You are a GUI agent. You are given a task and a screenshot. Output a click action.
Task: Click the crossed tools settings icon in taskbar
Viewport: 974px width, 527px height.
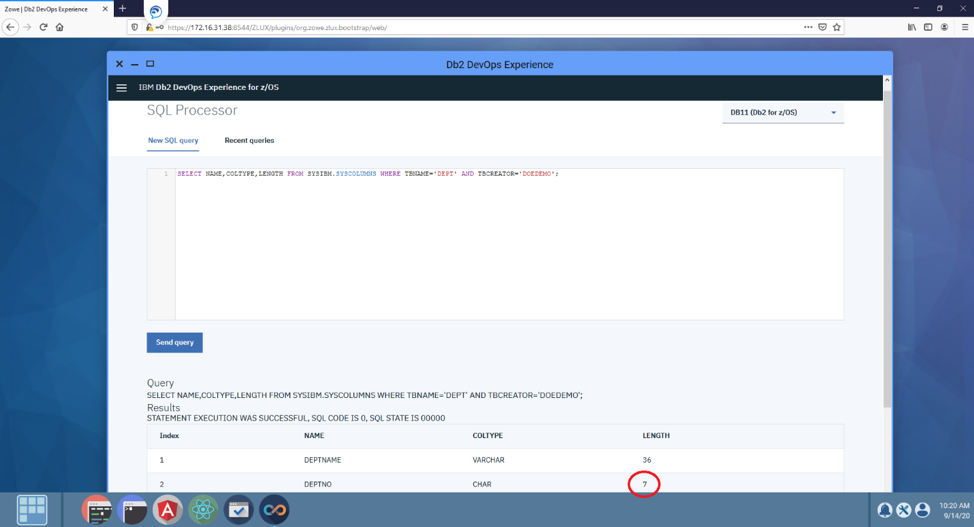904,510
